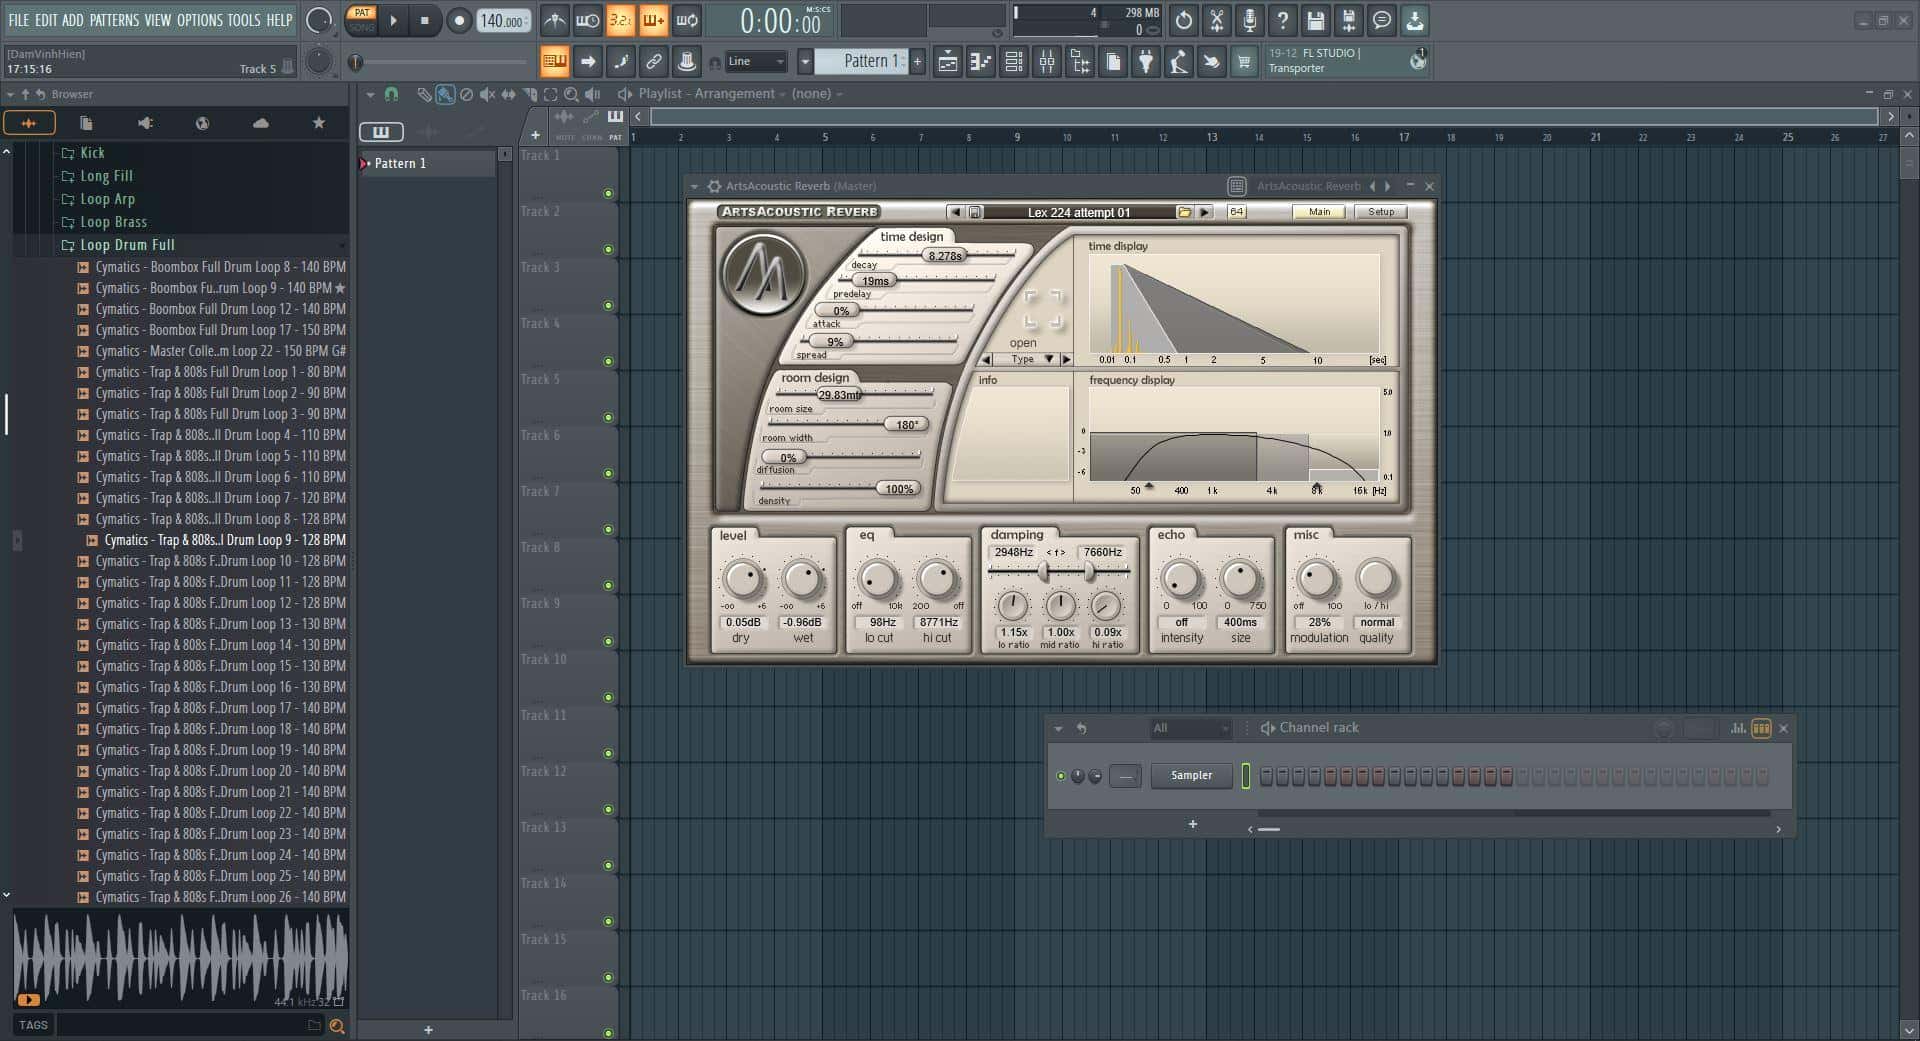Toggle loop recording in the top toolbar
The image size is (1920, 1041).
[x=687, y=20]
